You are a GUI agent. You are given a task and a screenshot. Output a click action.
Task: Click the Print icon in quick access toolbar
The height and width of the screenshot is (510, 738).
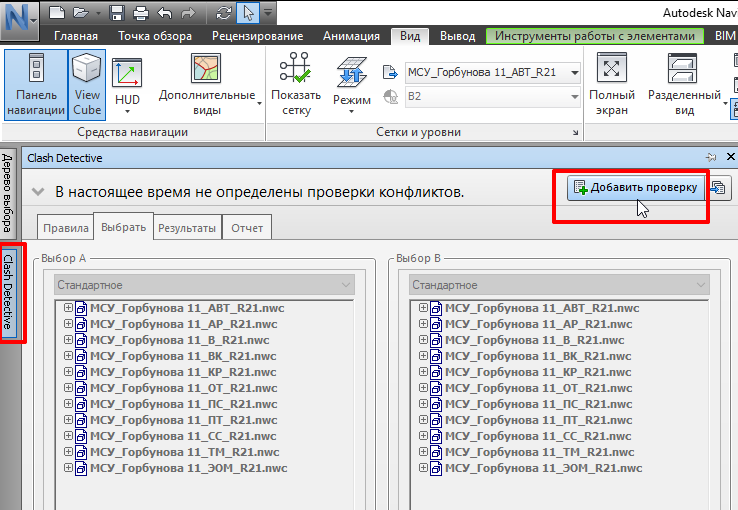(141, 14)
